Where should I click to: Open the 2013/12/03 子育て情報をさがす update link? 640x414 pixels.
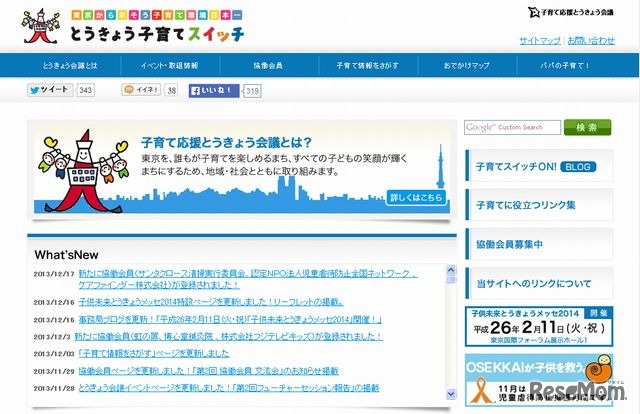pyautogui.click(x=153, y=353)
